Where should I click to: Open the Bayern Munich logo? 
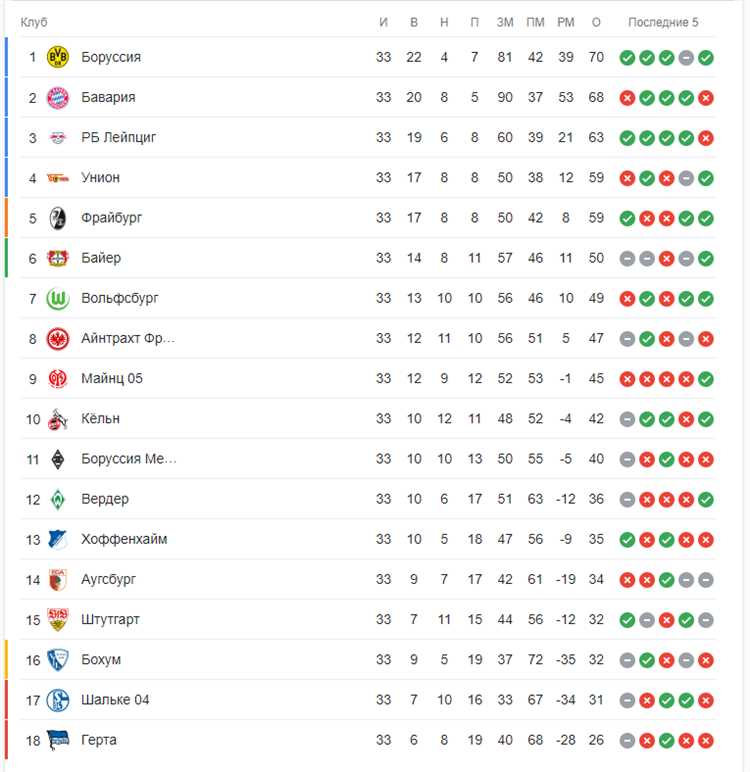[x=58, y=97]
